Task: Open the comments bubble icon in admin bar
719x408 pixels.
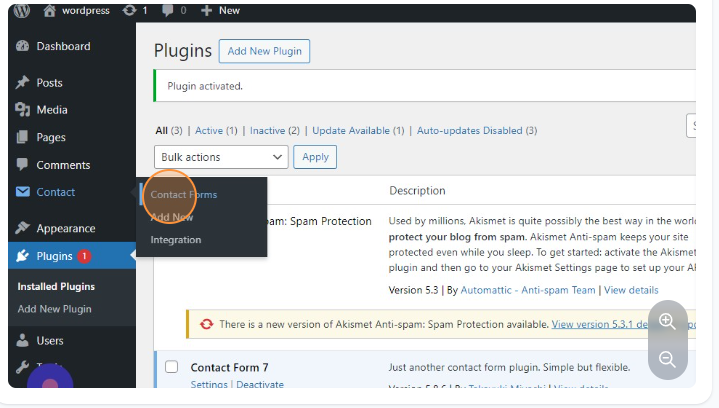Action: tap(167, 11)
